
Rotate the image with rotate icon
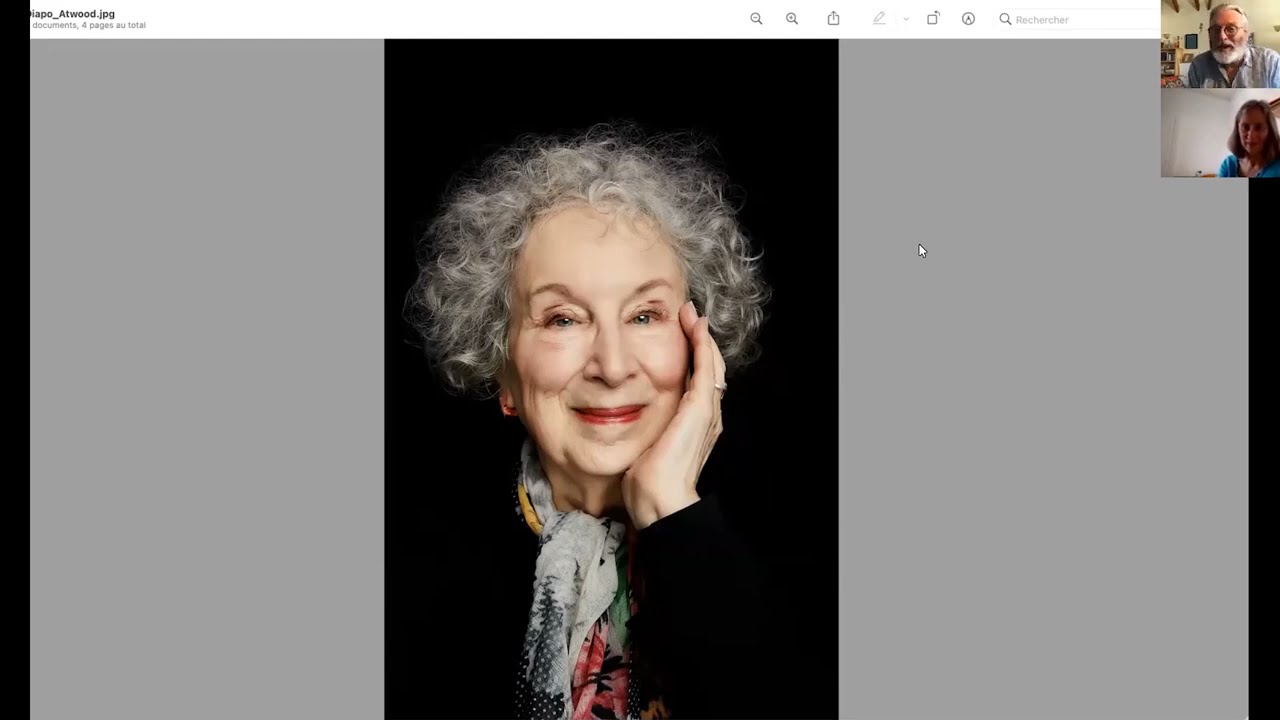[933, 19]
